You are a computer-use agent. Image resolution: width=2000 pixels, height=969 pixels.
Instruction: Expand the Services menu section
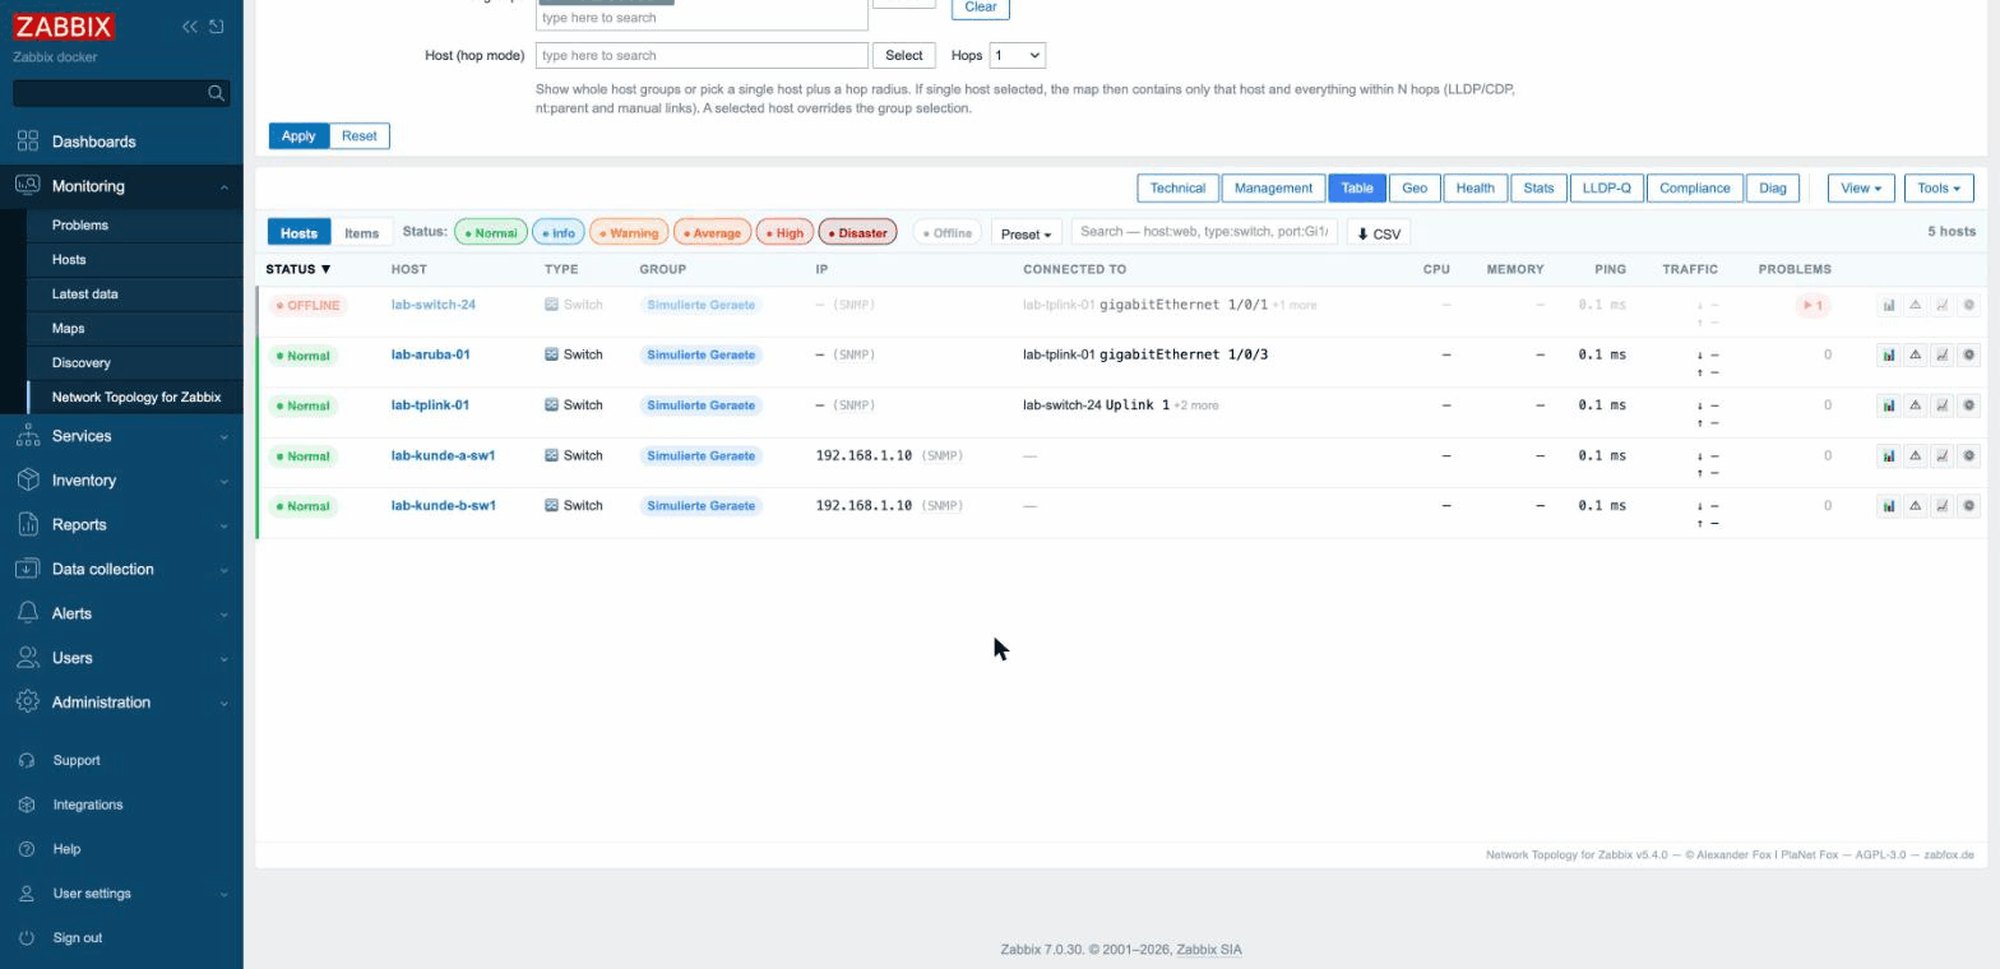point(121,436)
